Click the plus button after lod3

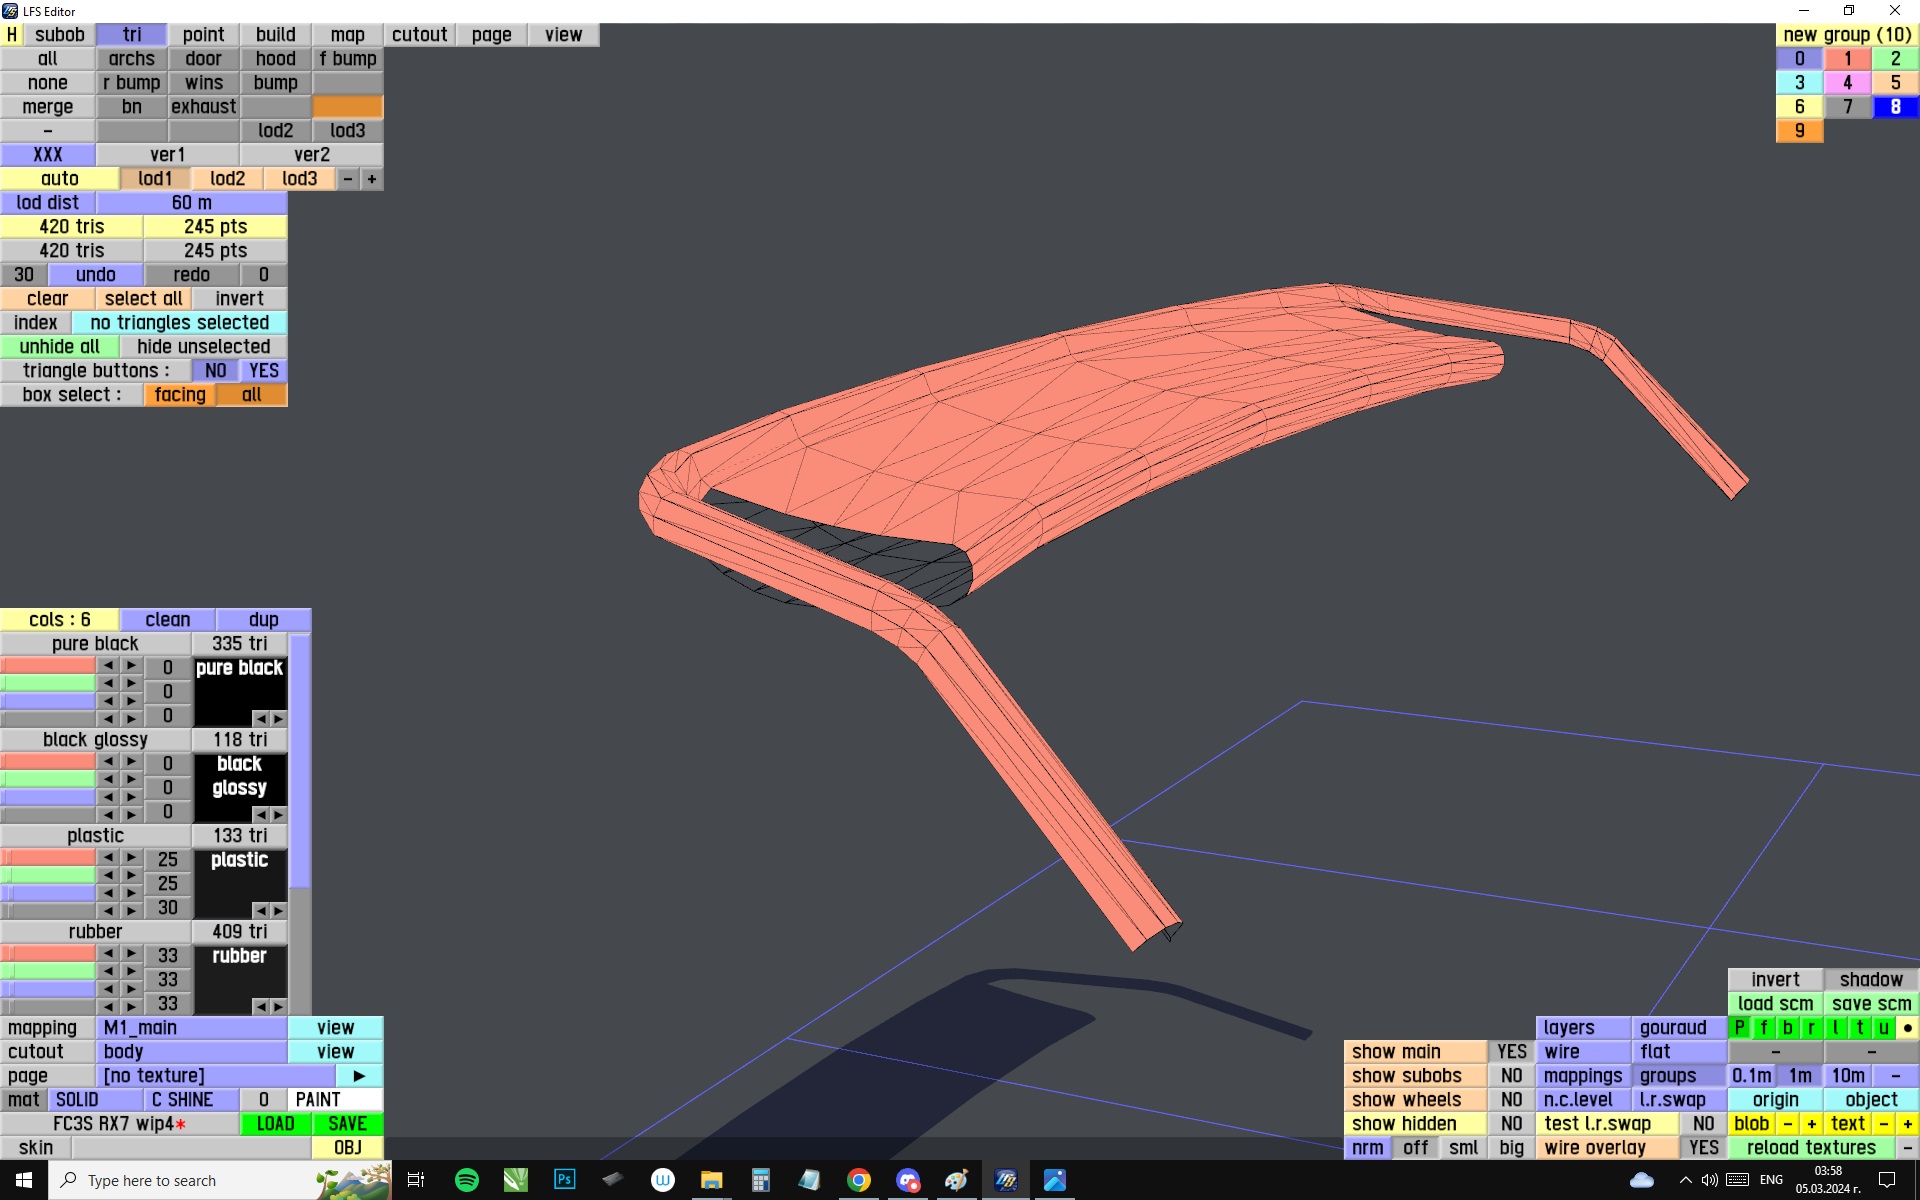[x=372, y=179]
